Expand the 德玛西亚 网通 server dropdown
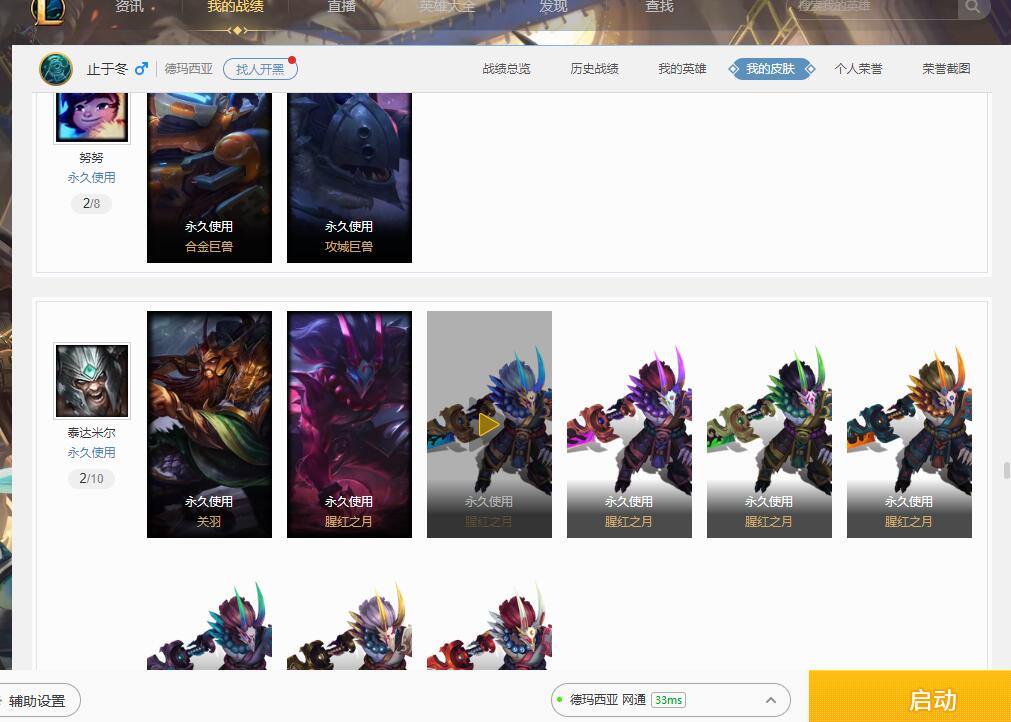 (671, 700)
